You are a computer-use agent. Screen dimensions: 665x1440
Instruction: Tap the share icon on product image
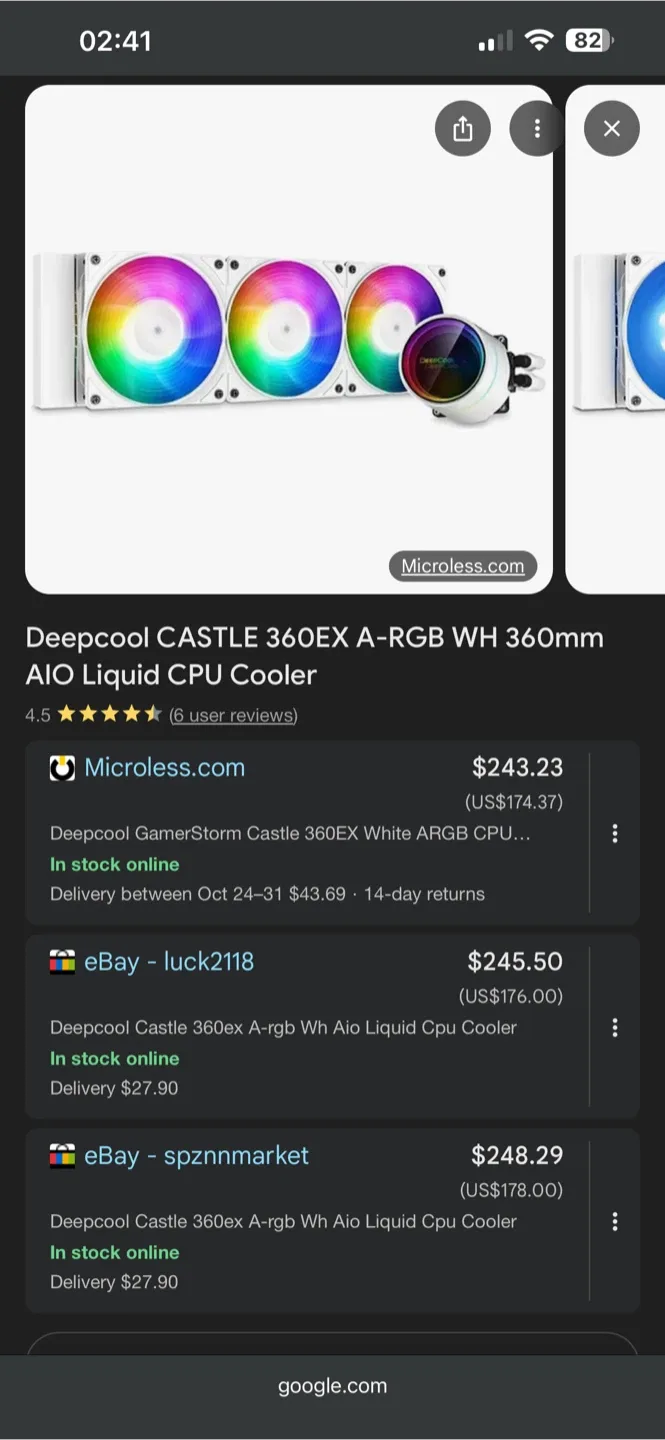pyautogui.click(x=462, y=129)
